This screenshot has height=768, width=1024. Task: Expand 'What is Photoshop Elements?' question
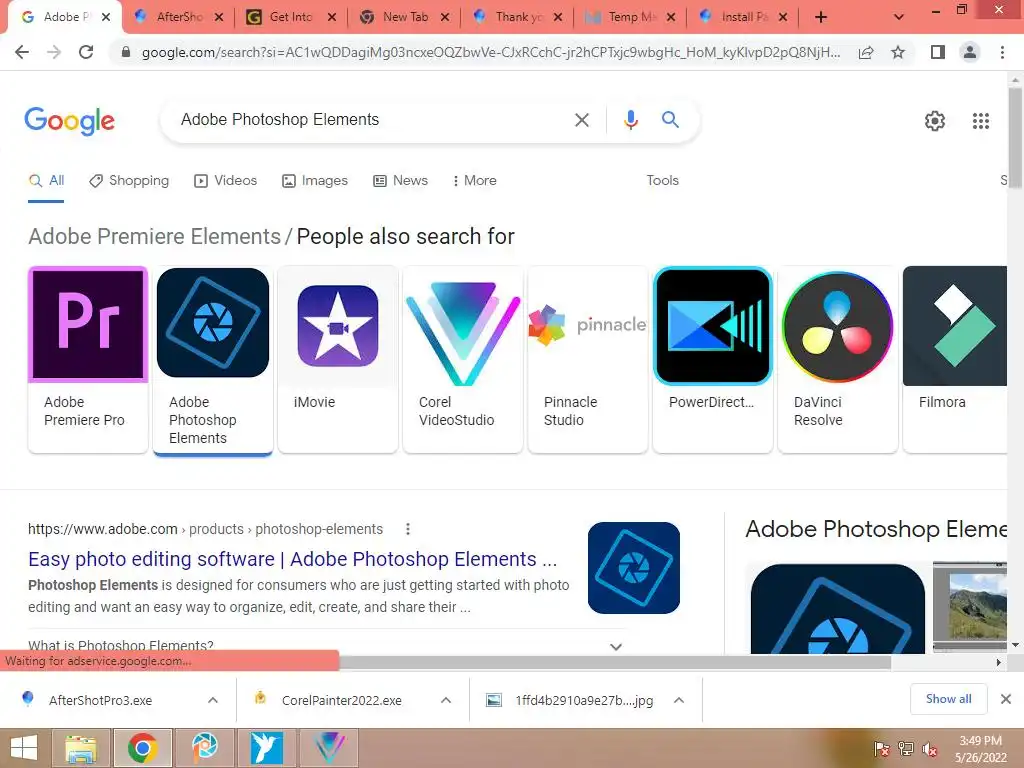[x=327, y=646]
